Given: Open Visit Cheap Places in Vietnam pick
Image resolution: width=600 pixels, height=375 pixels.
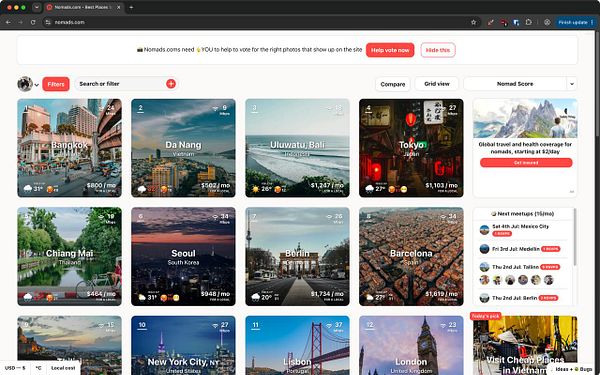Looking at the screenshot, I should coord(525,345).
